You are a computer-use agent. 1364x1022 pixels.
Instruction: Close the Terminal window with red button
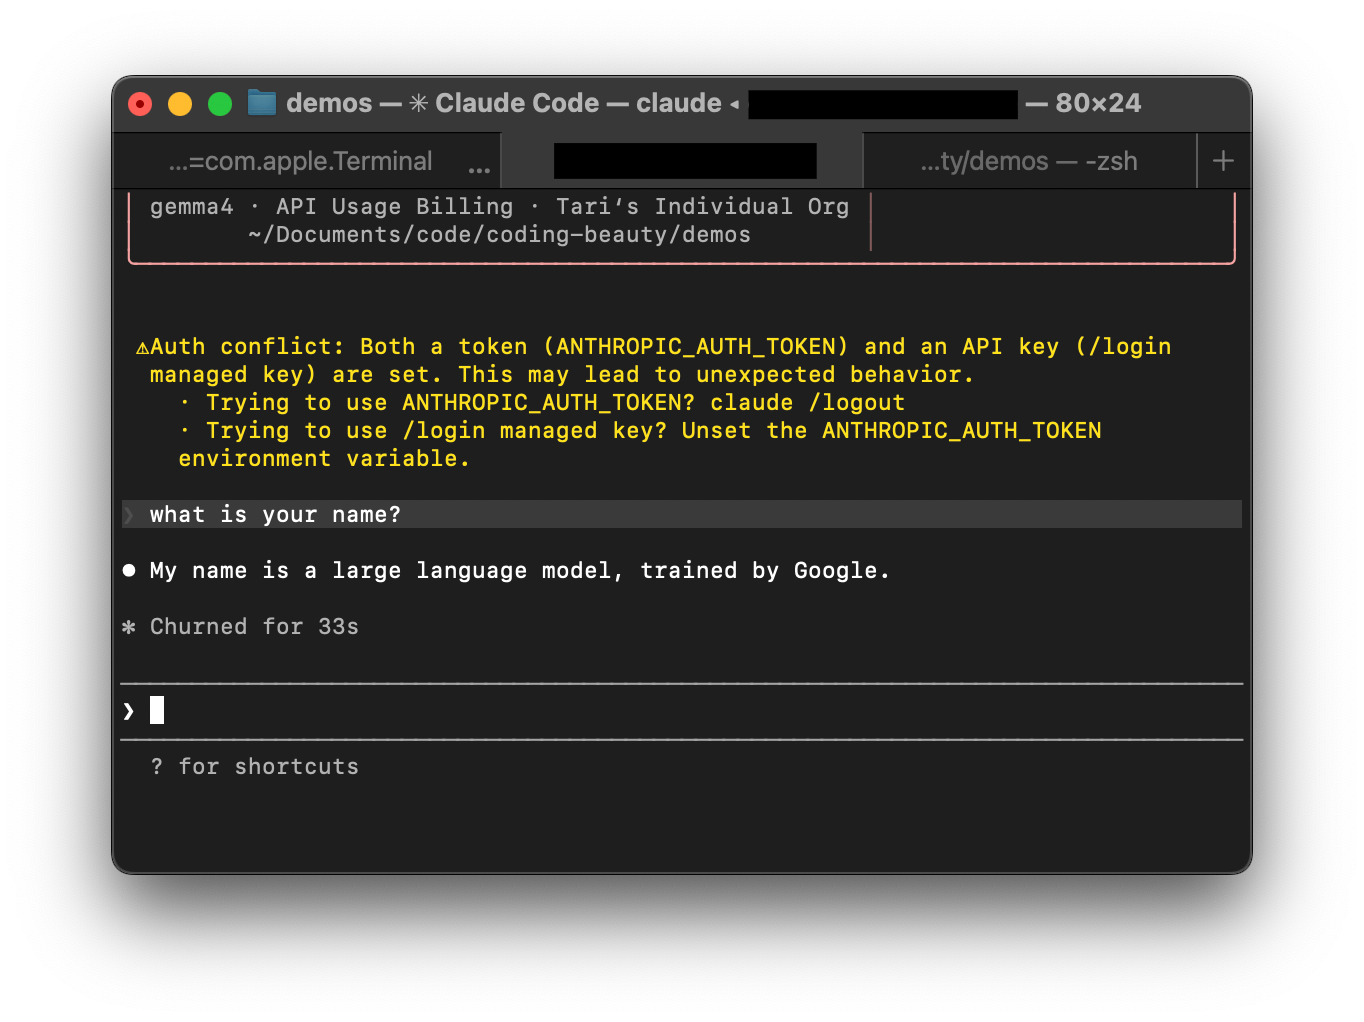coord(140,104)
